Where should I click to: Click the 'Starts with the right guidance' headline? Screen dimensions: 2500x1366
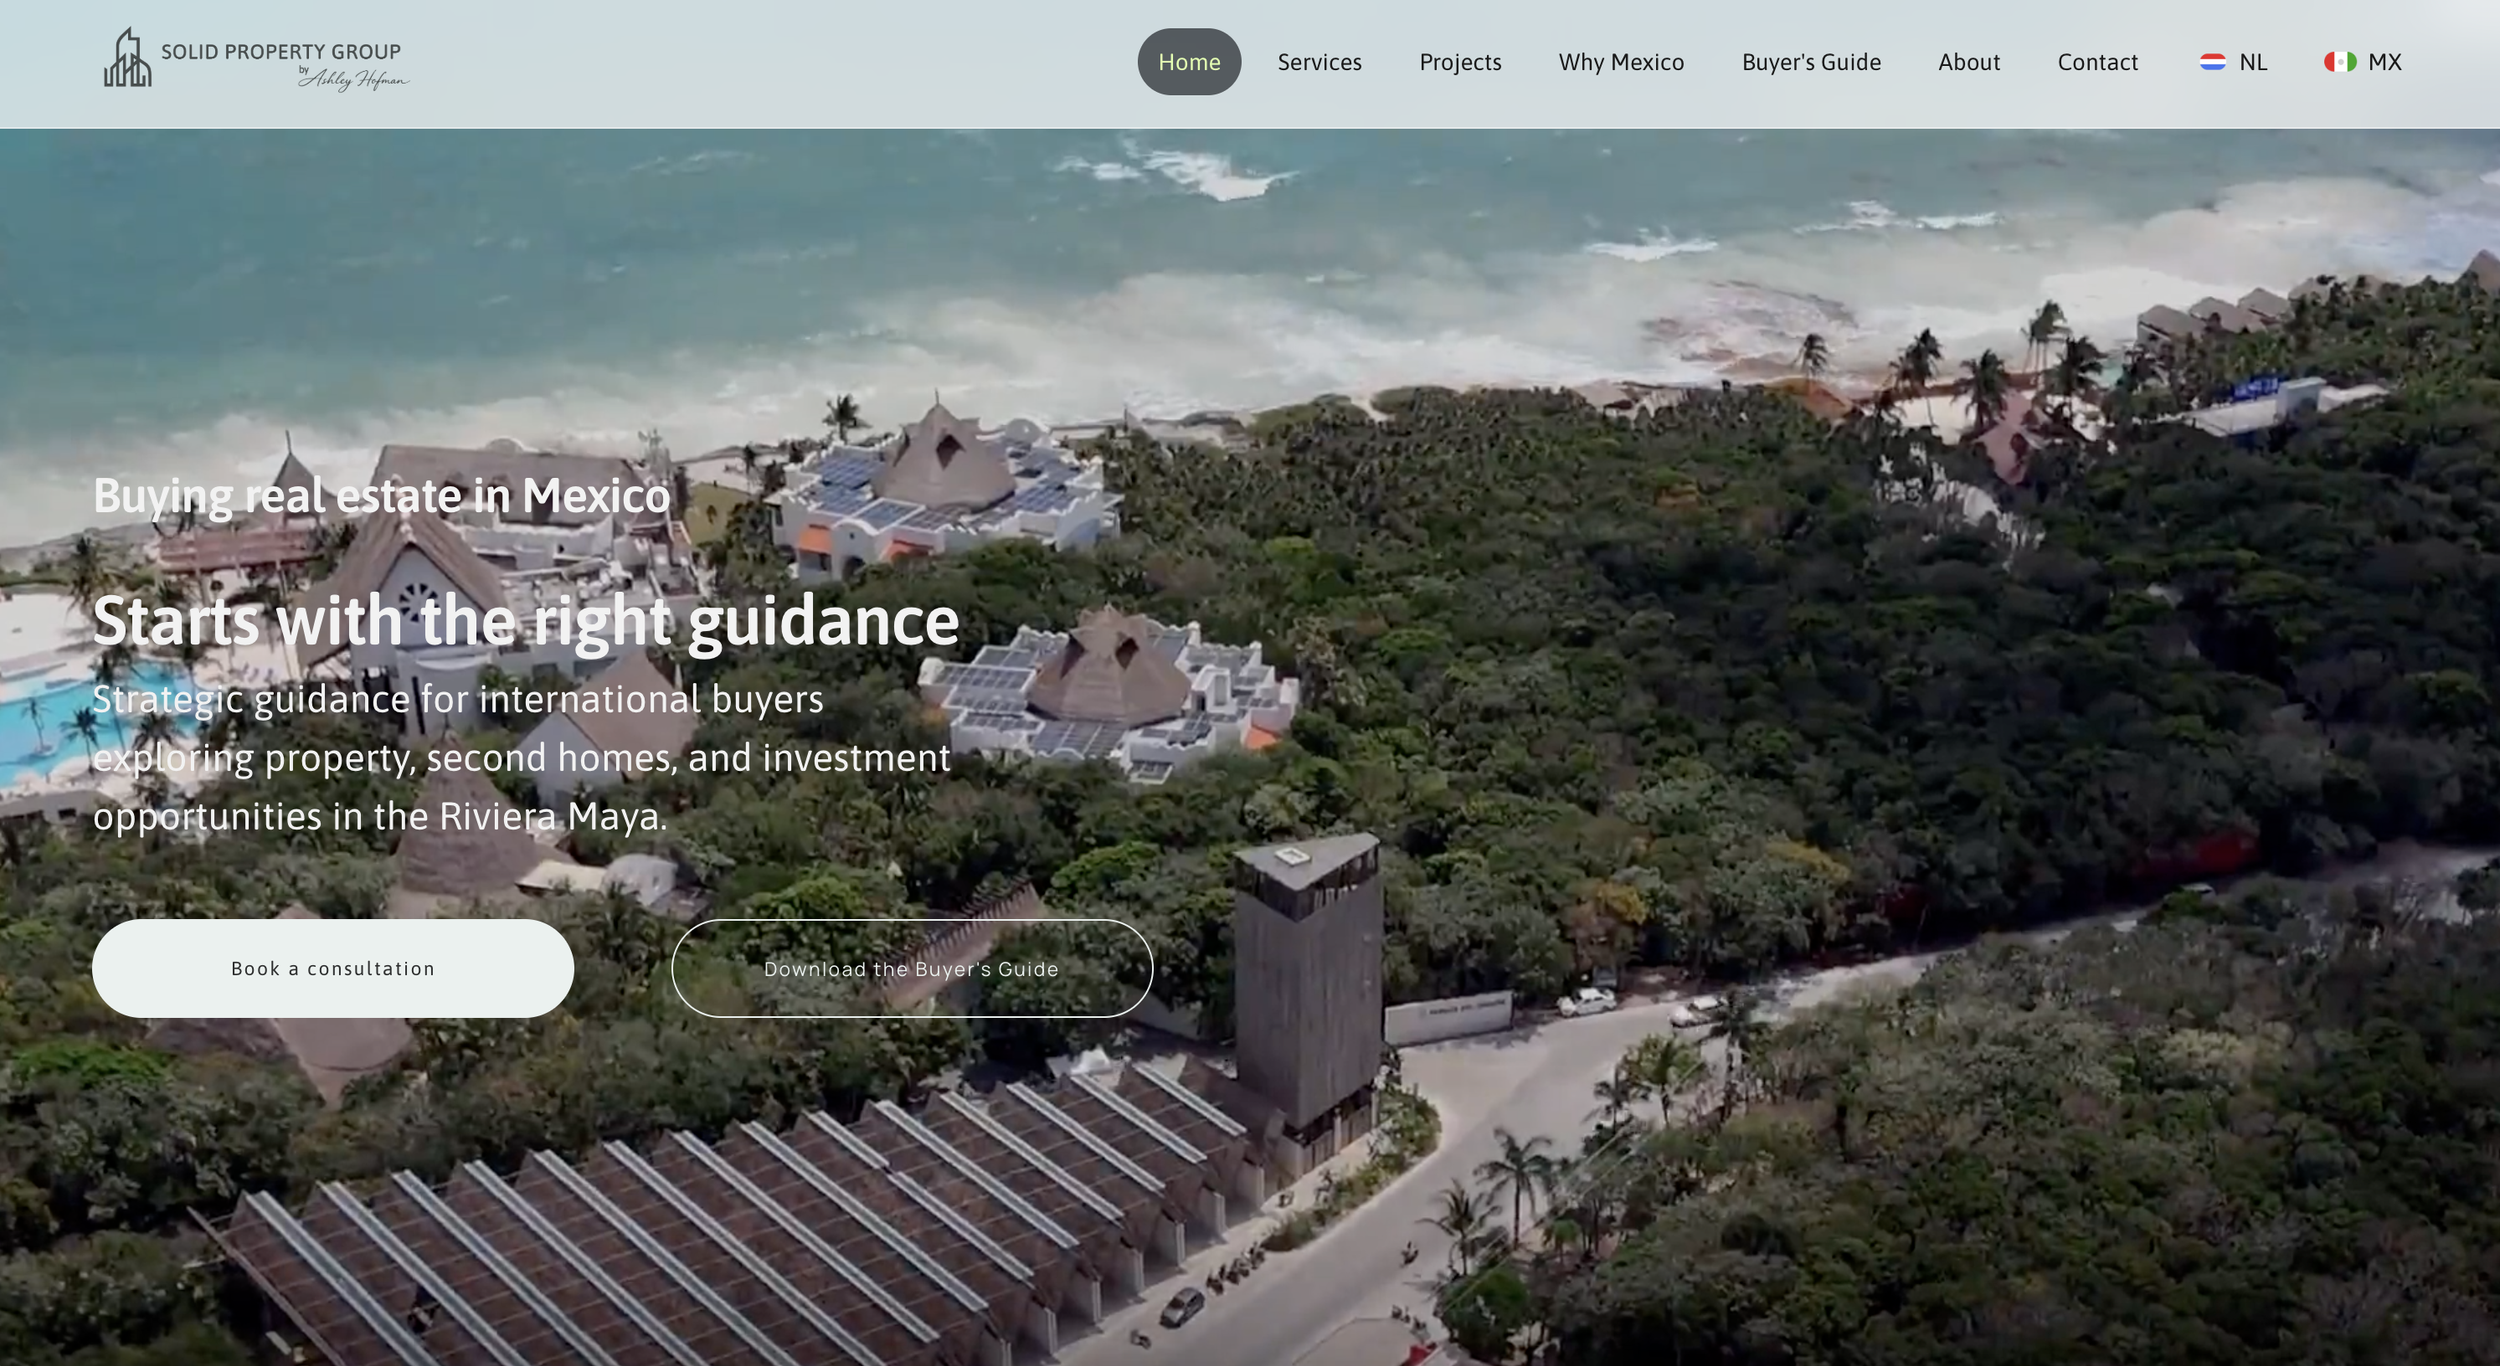526,622
